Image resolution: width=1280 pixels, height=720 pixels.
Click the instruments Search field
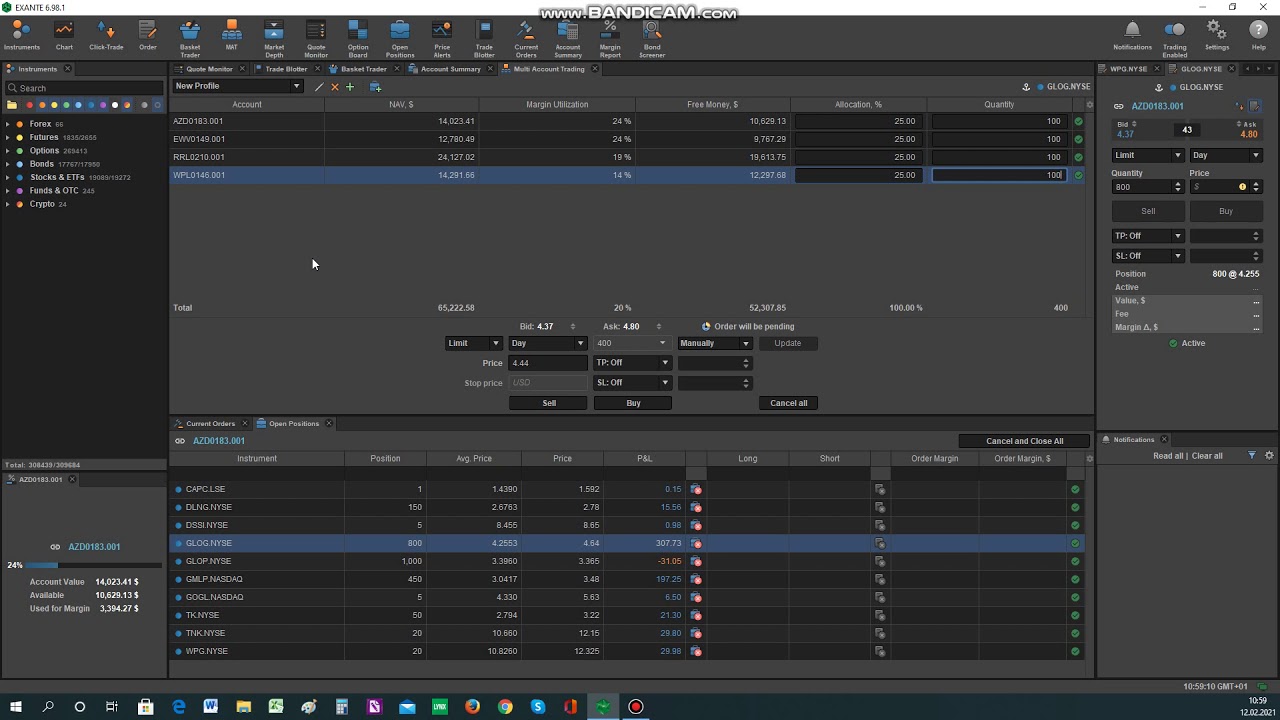[x=84, y=88]
